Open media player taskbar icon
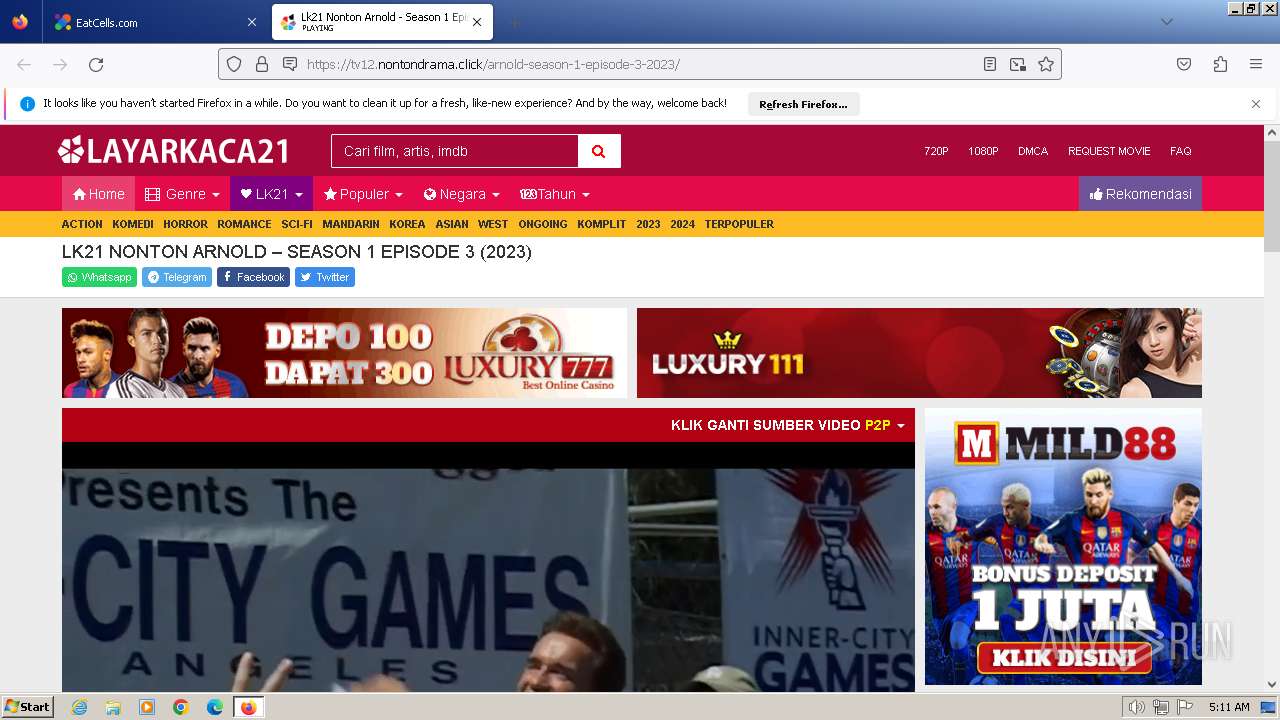This screenshot has width=1280, height=720. (x=147, y=707)
